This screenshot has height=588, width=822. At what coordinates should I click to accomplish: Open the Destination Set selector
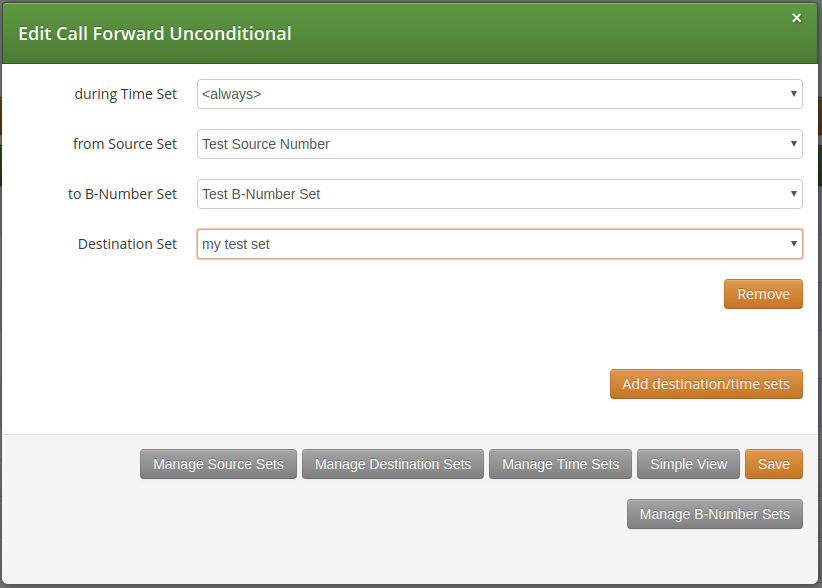[500, 243]
